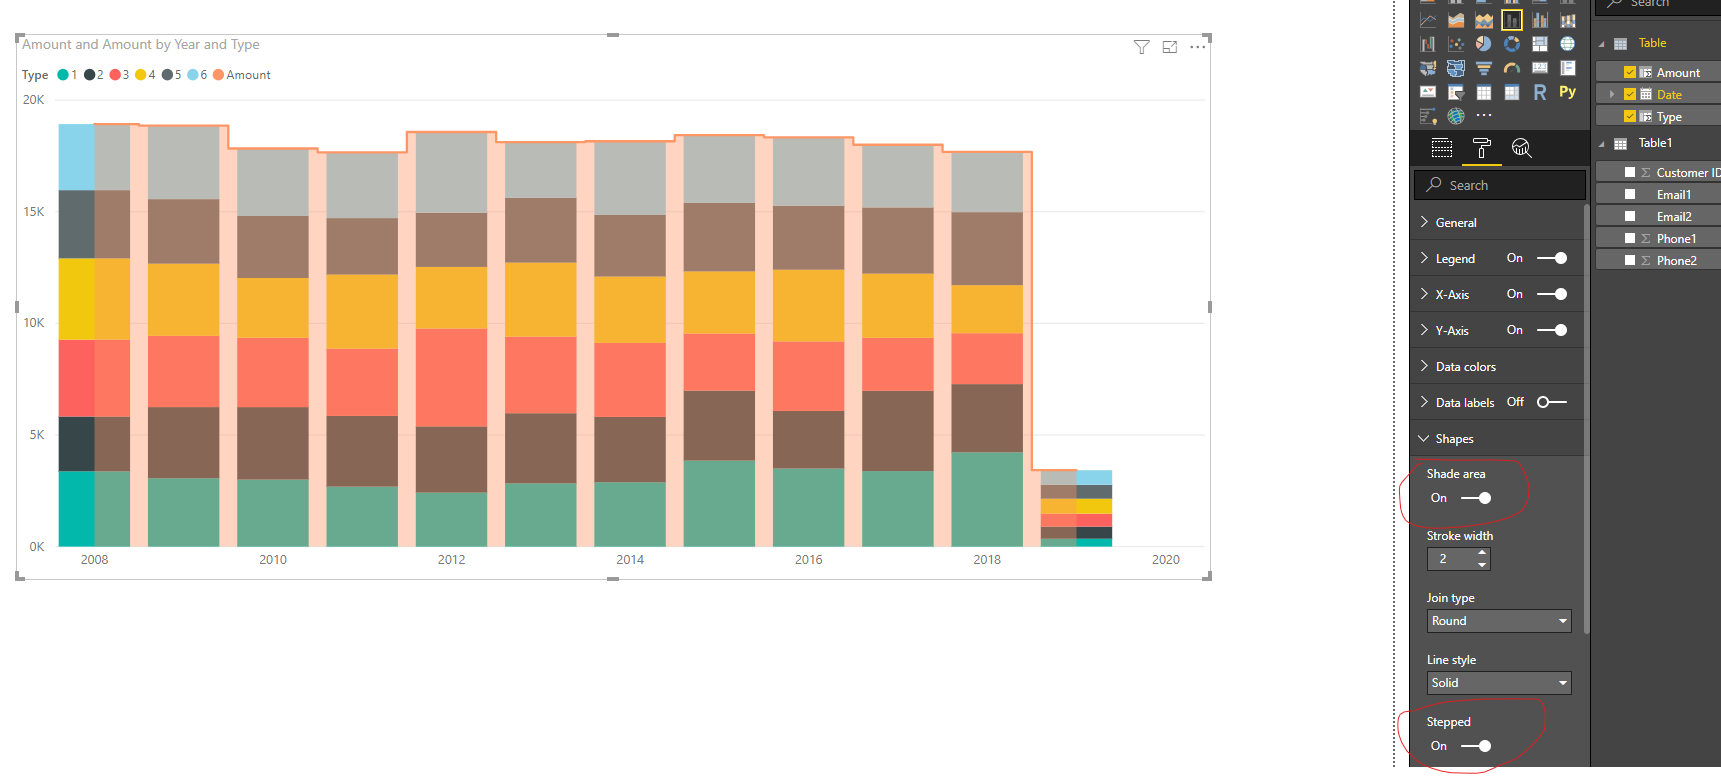Disable the Shade area toggle
Image resolution: width=1721 pixels, height=776 pixels.
(1476, 498)
